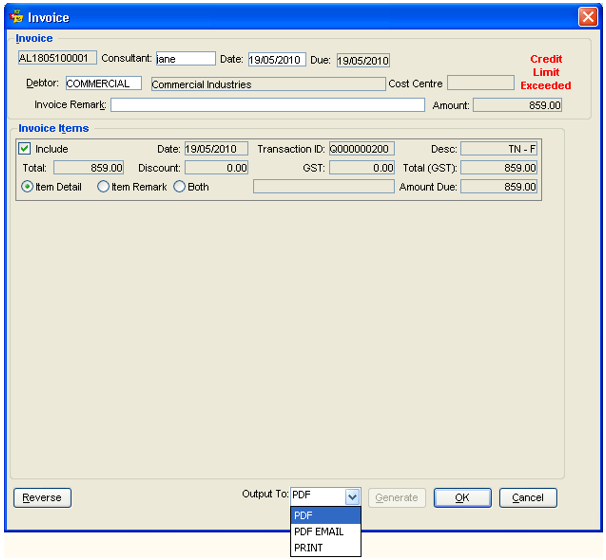Click the Discount field

point(216,168)
